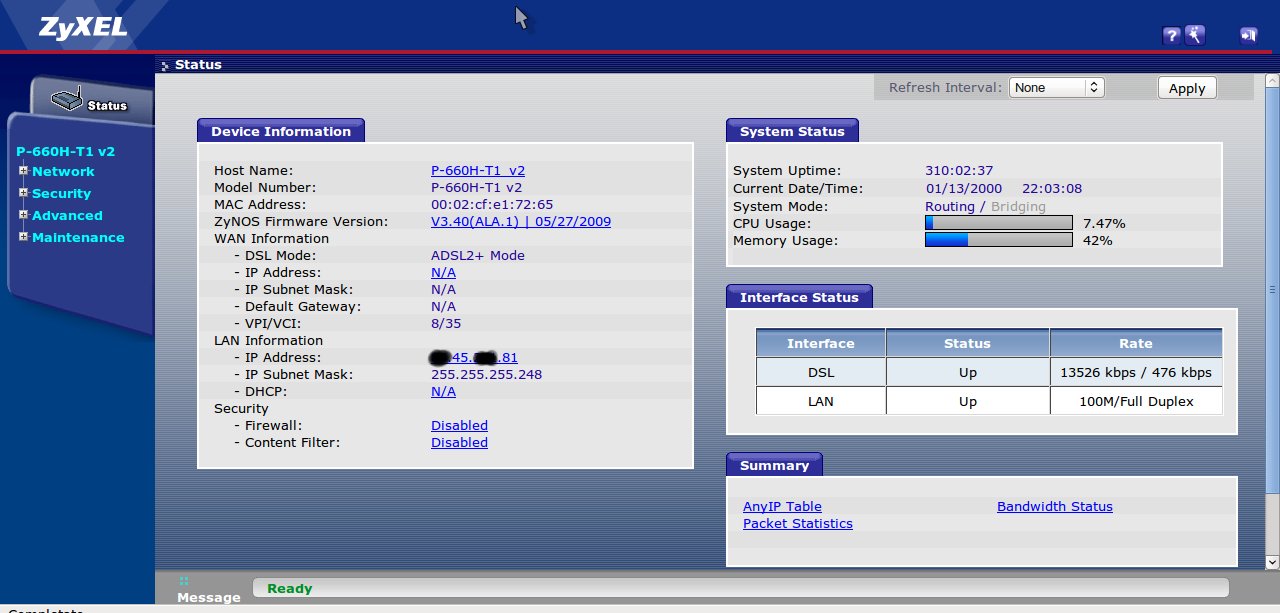Viewport: 1280px width, 613px height.
Task: Select the Device Information tab header
Action: pos(281,131)
